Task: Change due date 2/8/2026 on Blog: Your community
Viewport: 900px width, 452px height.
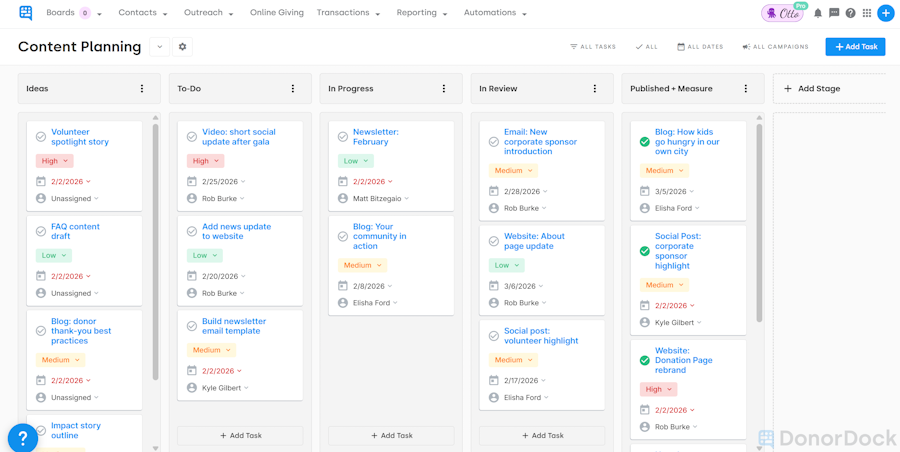Action: pos(373,286)
